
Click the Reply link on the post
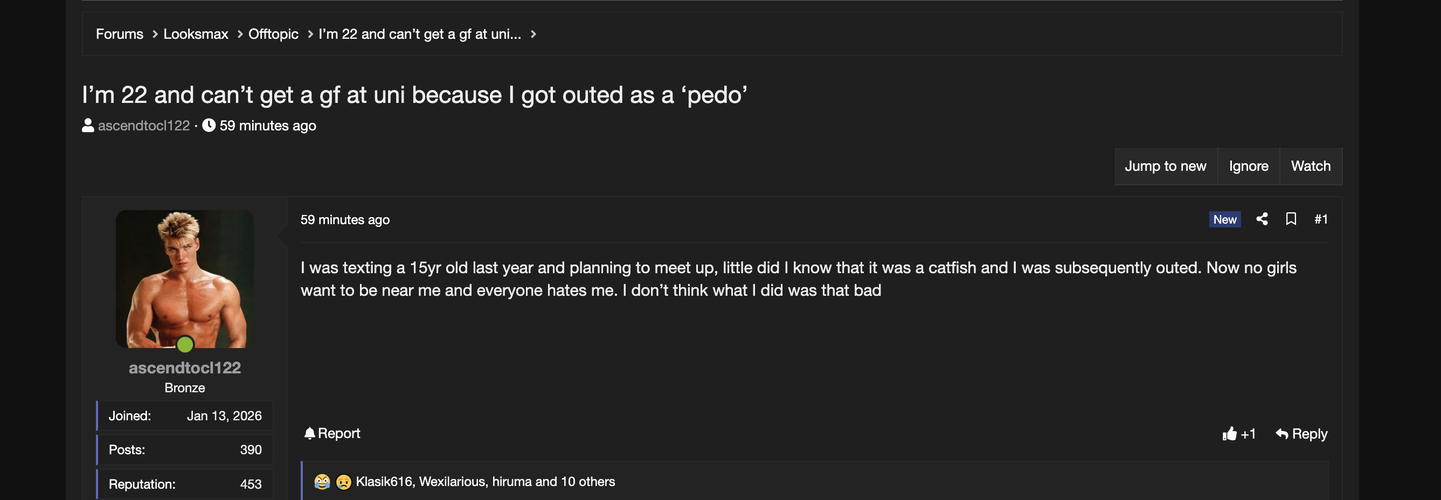(x=1301, y=434)
